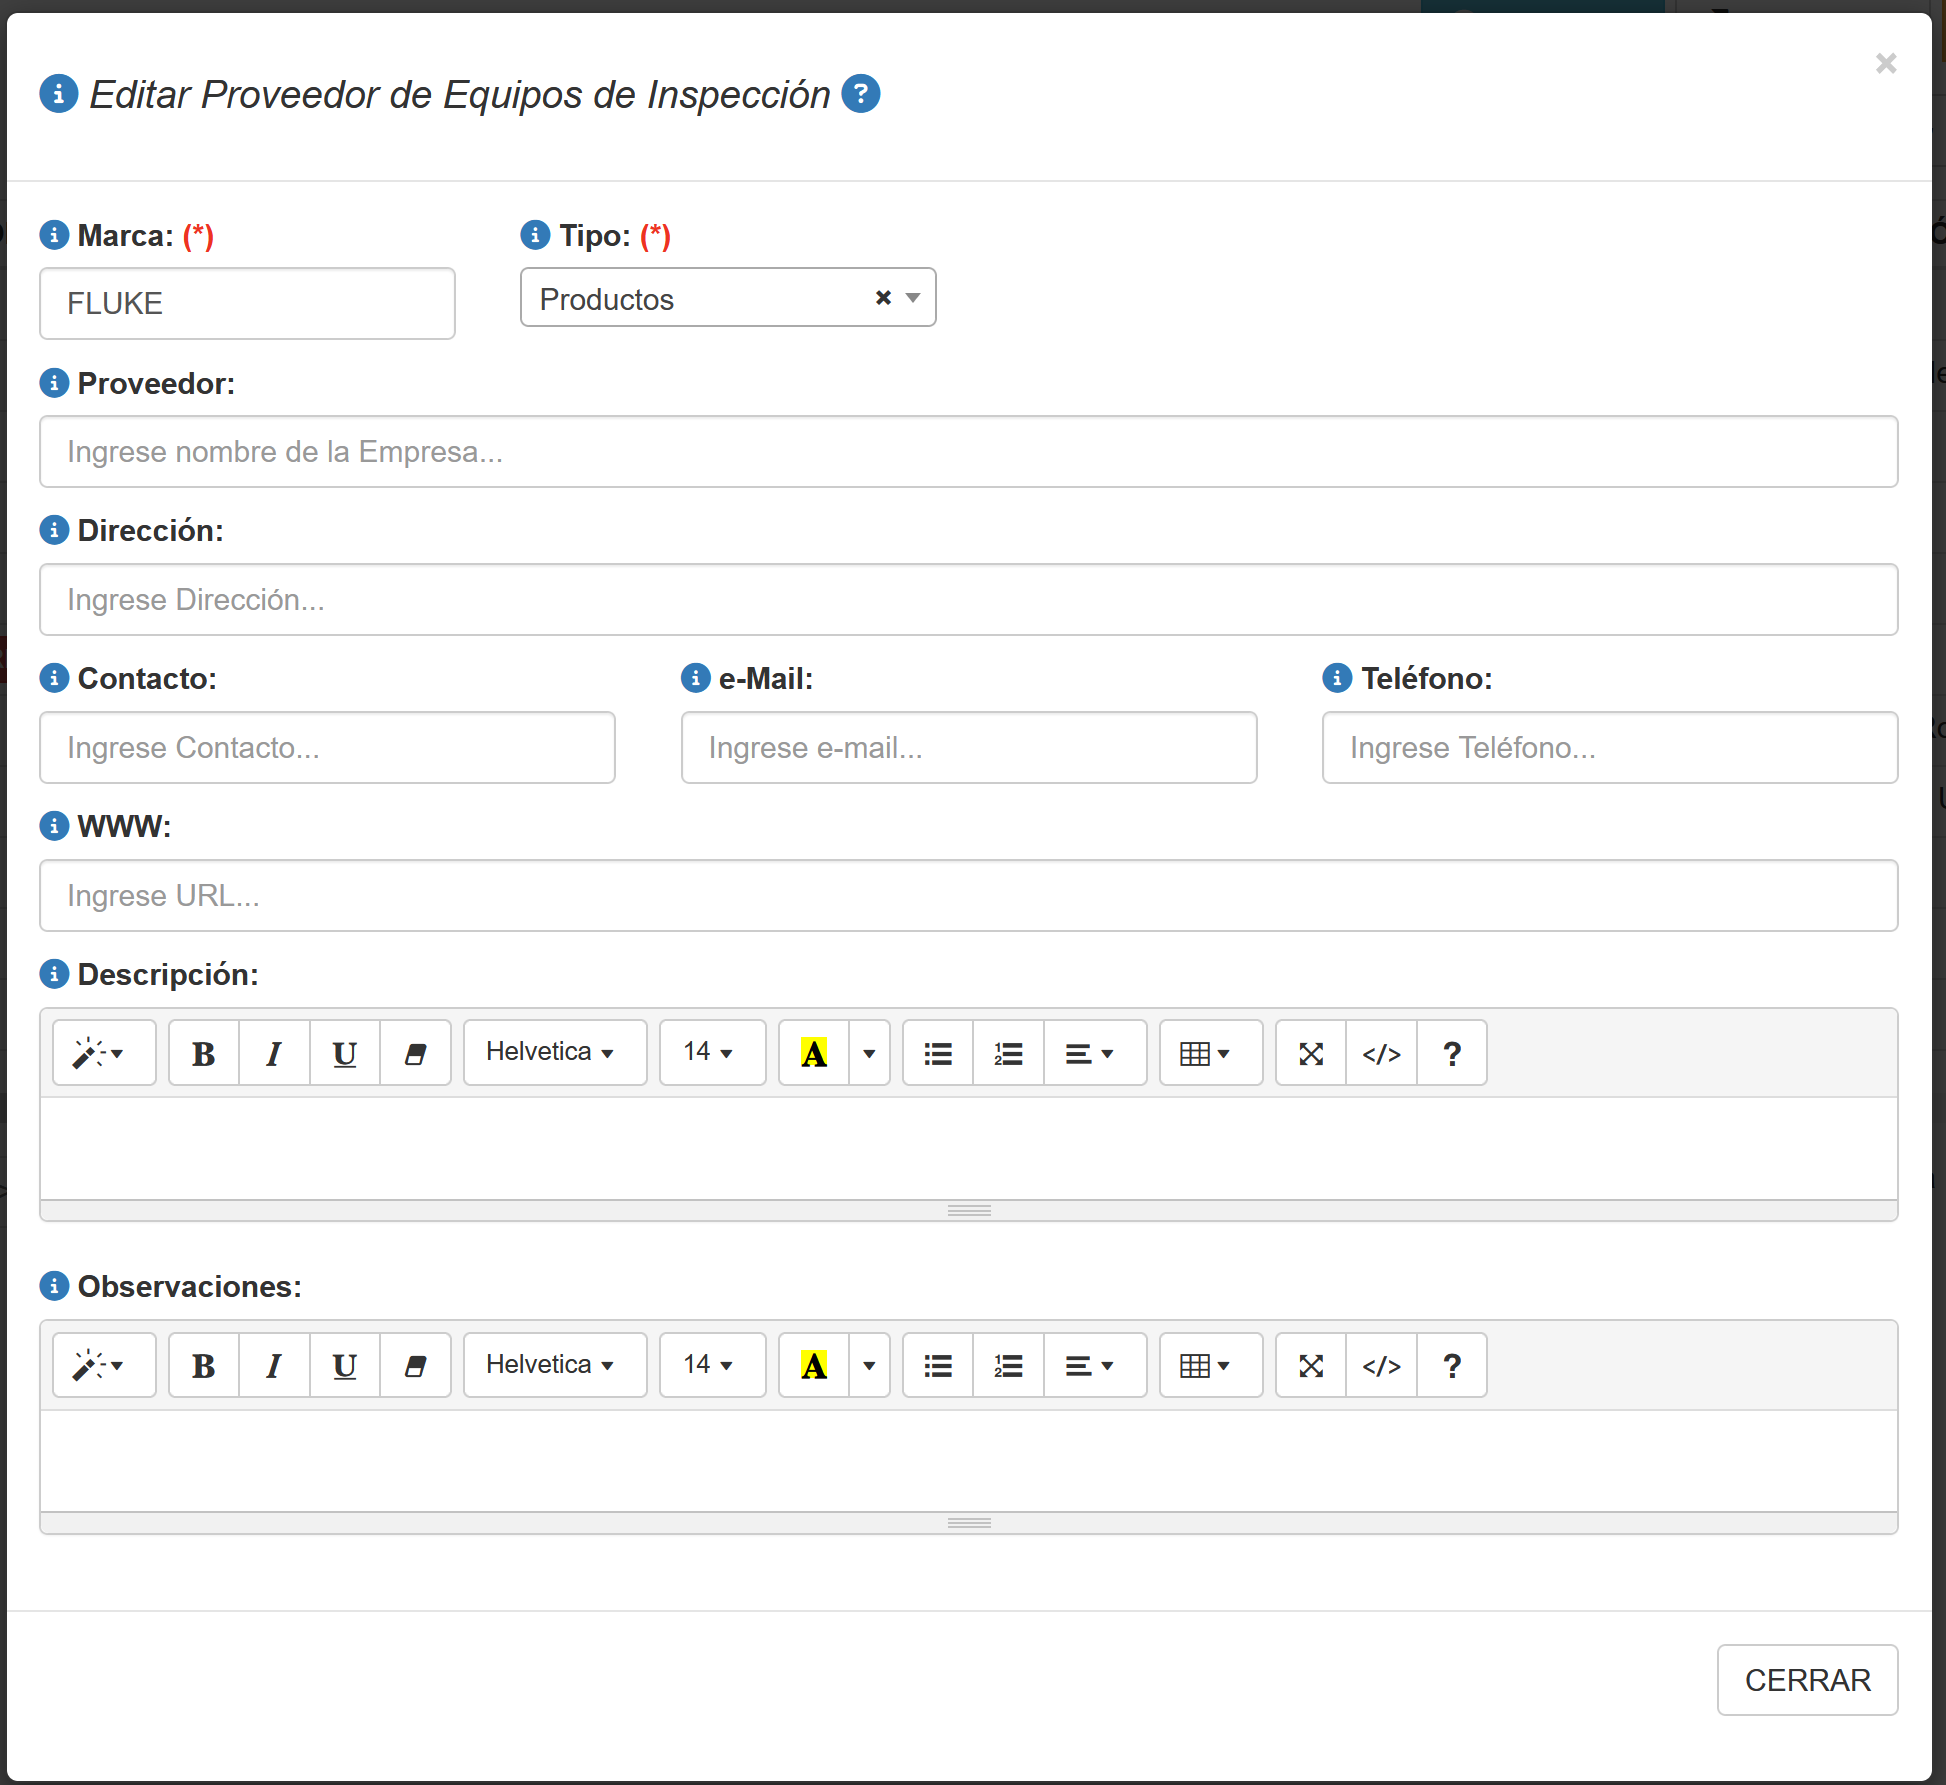The image size is (1946, 1785).
Task: Expand font size 14 dropdown in Observaciones
Action: (711, 1366)
